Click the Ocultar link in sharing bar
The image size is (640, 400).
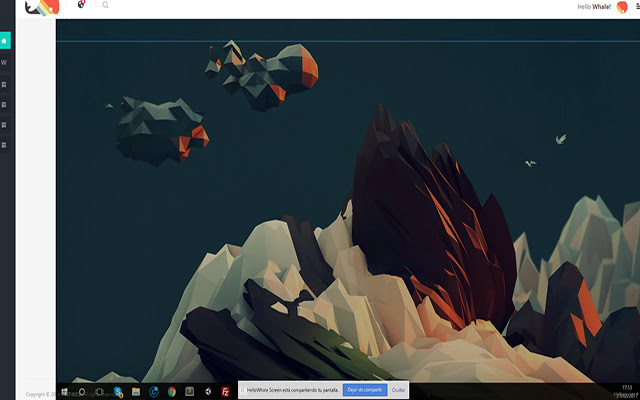pos(398,390)
